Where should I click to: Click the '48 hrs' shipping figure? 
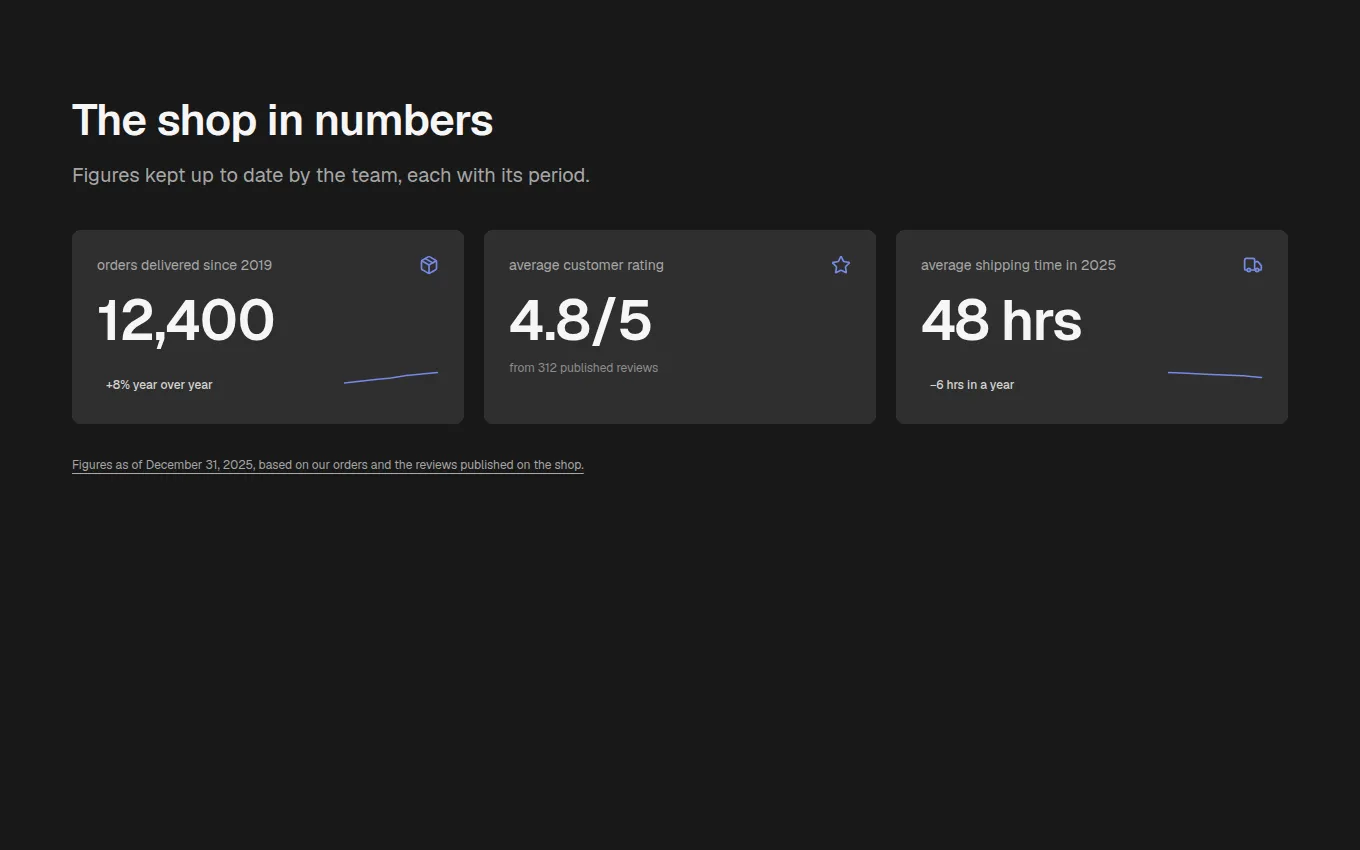[x=1001, y=321]
